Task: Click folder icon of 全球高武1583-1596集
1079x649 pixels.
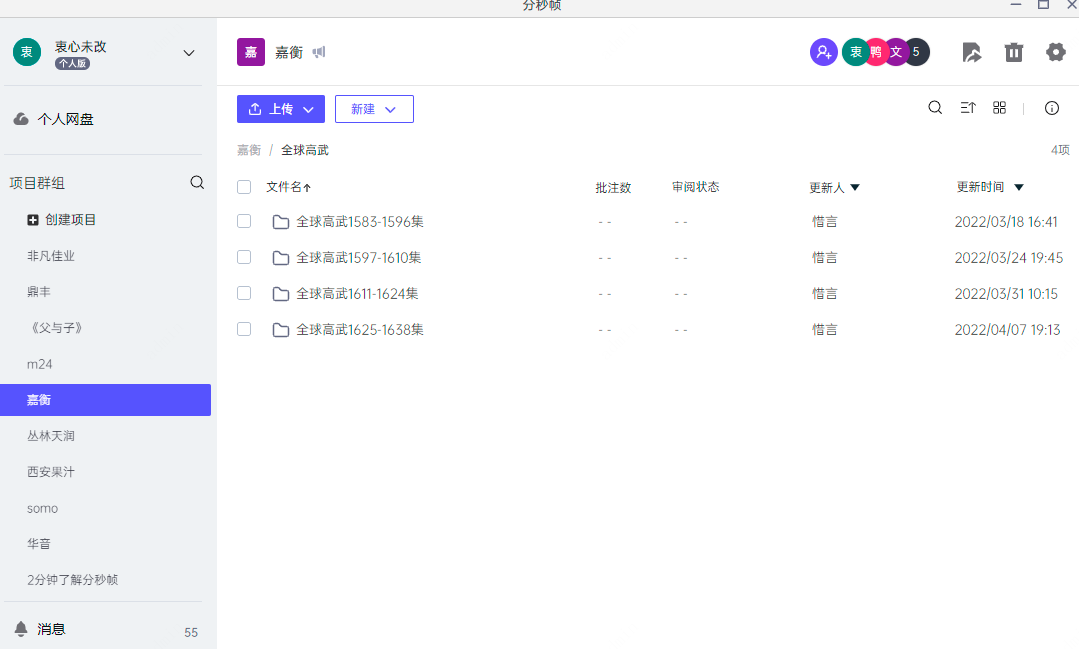Action: pos(281,222)
